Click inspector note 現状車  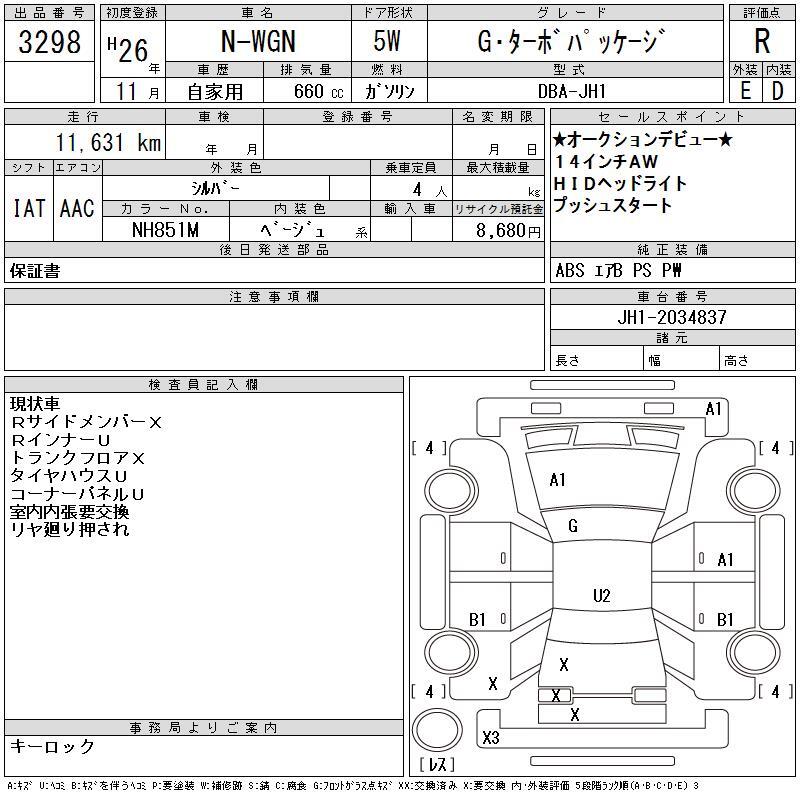(x=35, y=404)
